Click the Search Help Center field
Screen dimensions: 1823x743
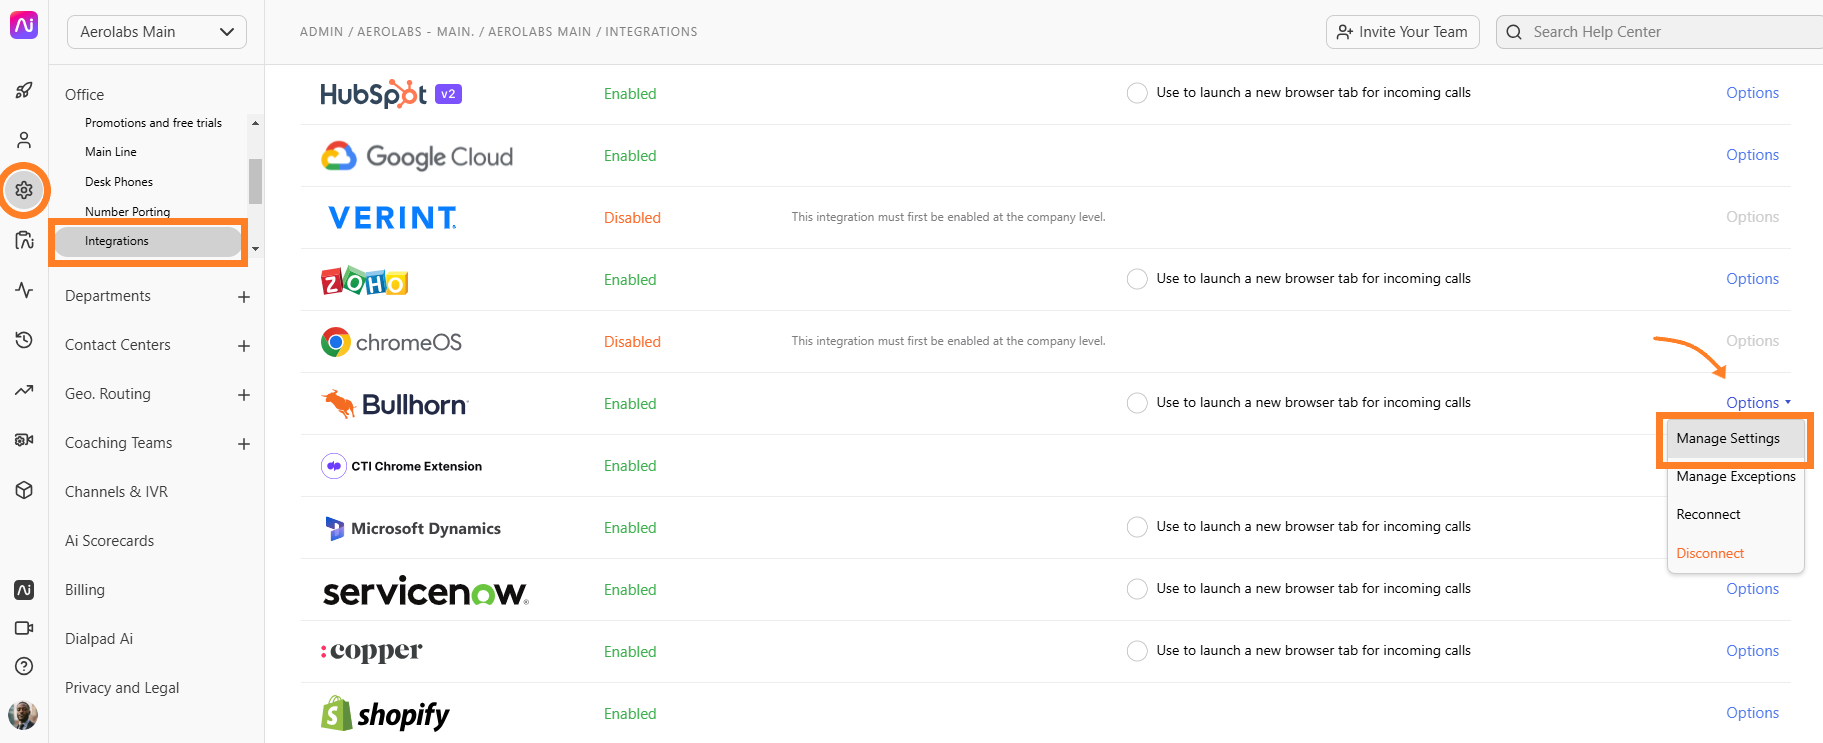coord(1660,32)
